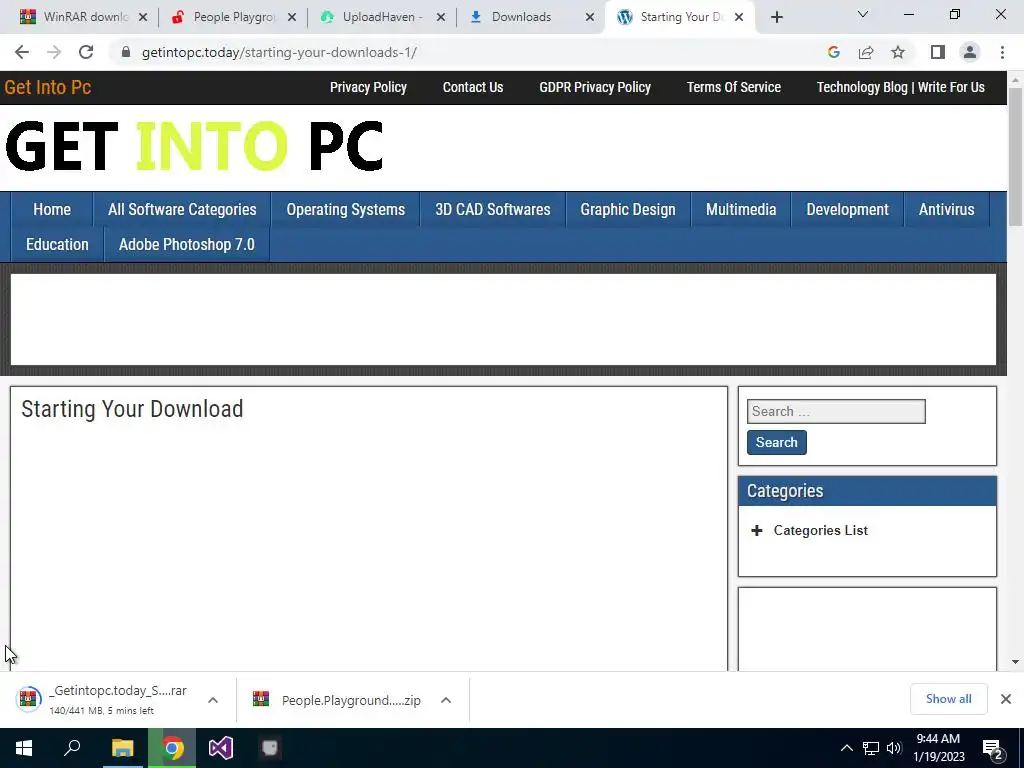The height and width of the screenshot is (768, 1024).
Task: Open the notification center icon
Action: click(x=993, y=750)
